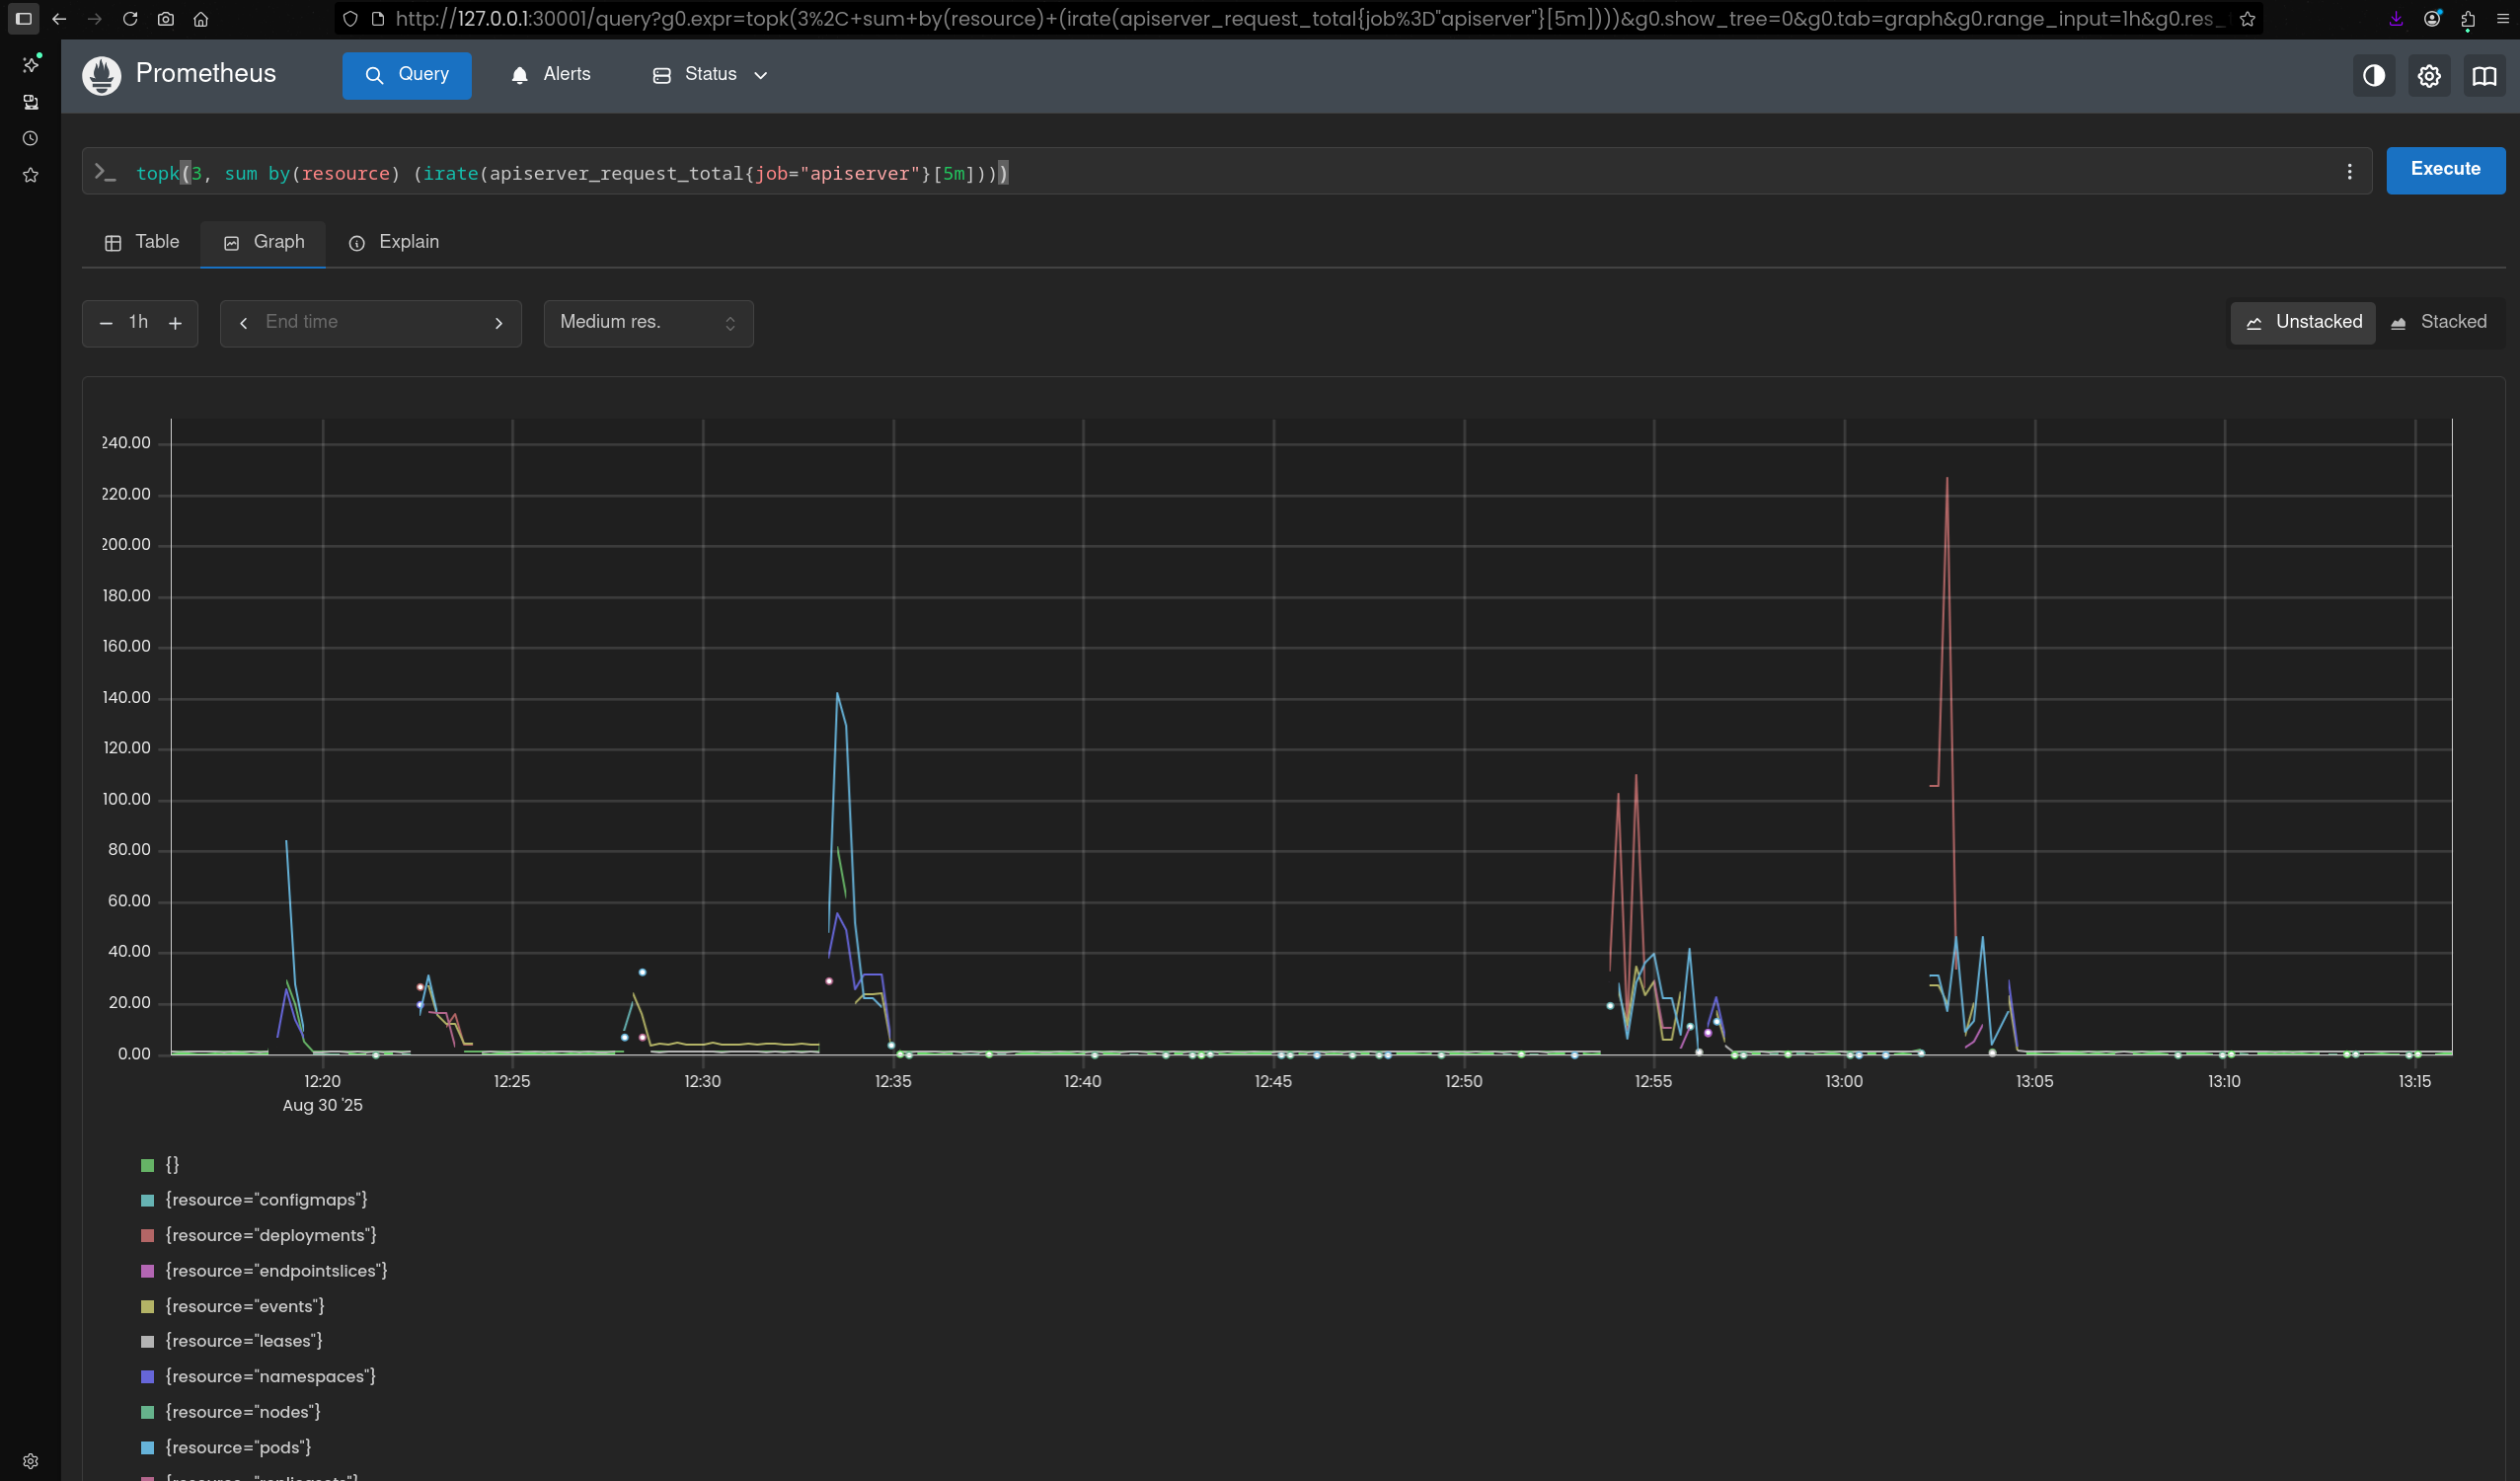Viewport: 2520px width, 1481px height.
Task: Toggle the browser sidebar panel icon
Action: tap(24, 19)
